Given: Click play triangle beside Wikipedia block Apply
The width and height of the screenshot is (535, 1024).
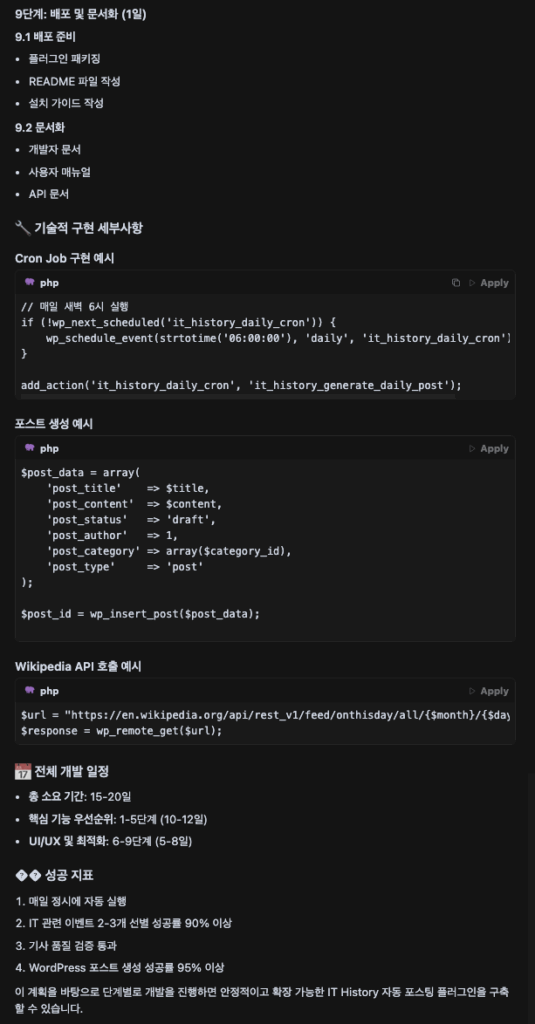Looking at the screenshot, I should click(x=473, y=691).
